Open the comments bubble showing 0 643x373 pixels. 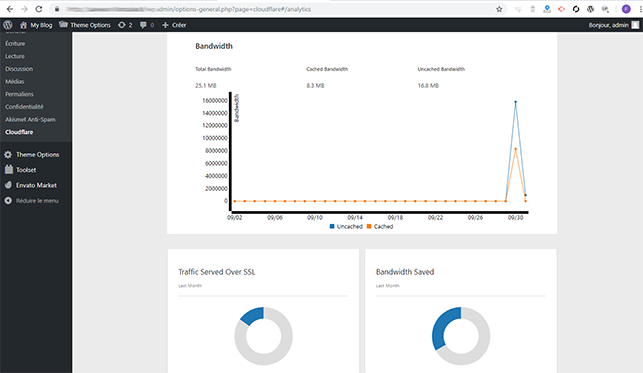click(147, 25)
